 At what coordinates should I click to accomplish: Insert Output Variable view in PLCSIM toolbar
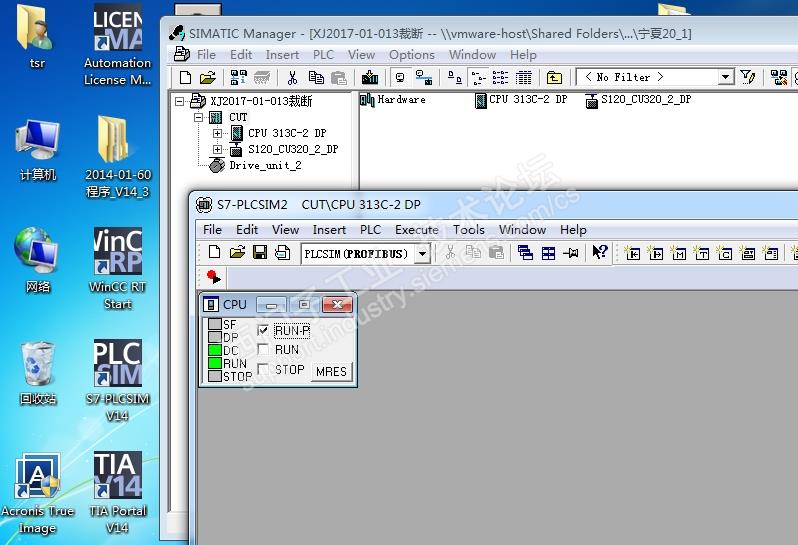pyautogui.click(x=656, y=252)
